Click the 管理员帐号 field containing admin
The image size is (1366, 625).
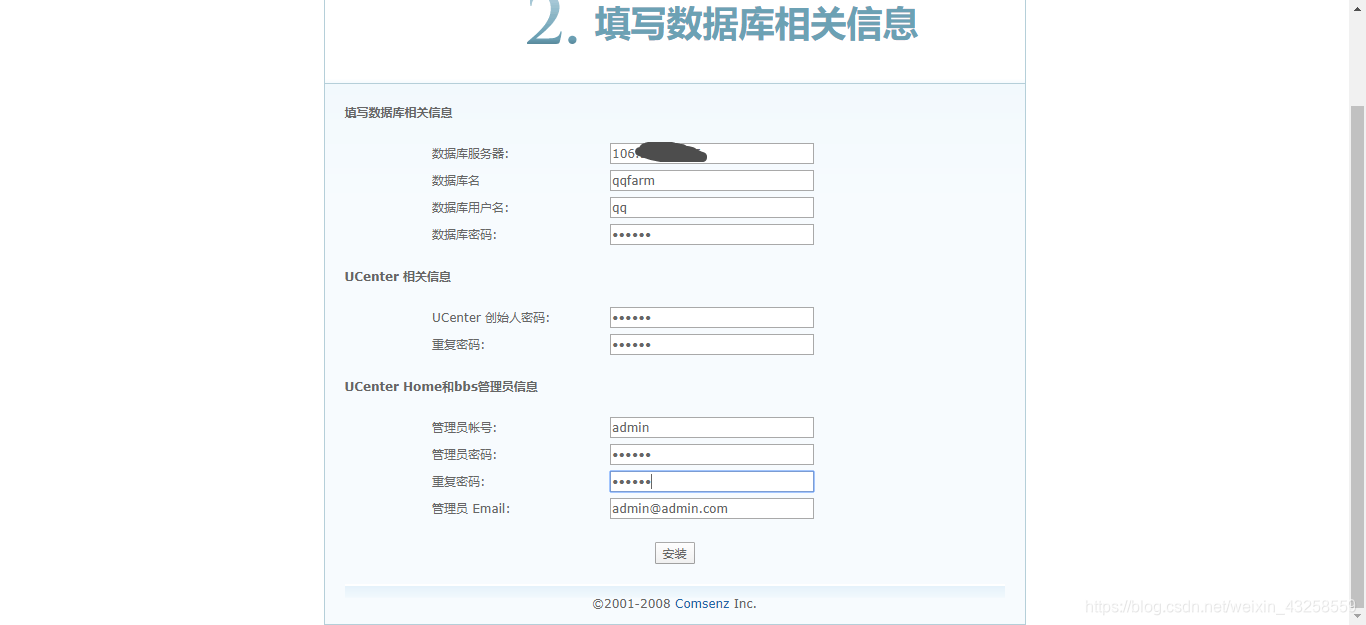coord(712,428)
